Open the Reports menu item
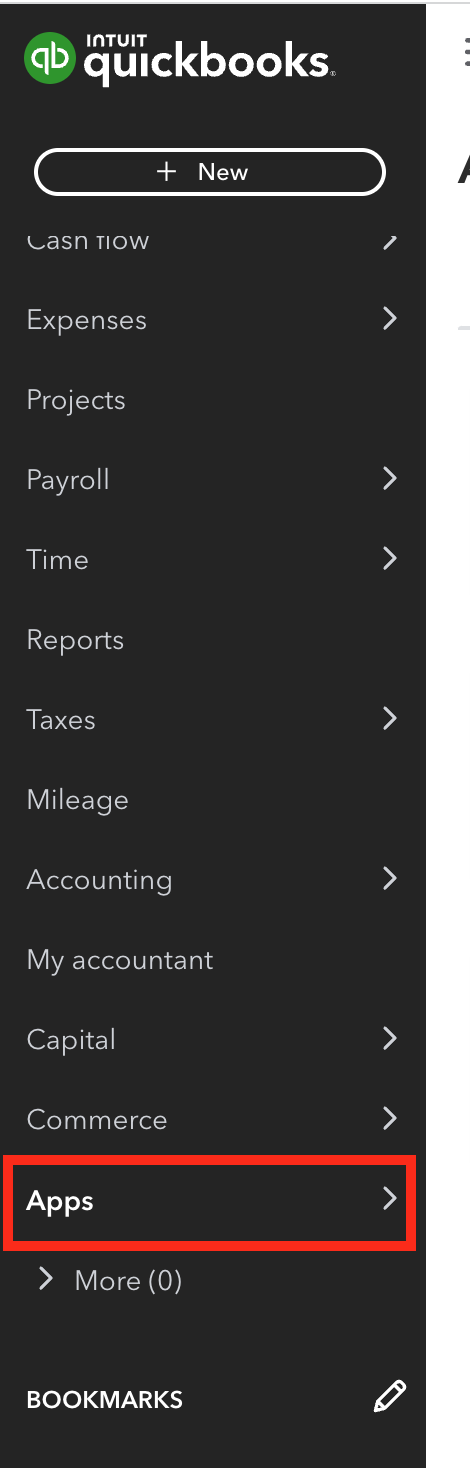Screen dimensions: 470x1468 (x=75, y=640)
